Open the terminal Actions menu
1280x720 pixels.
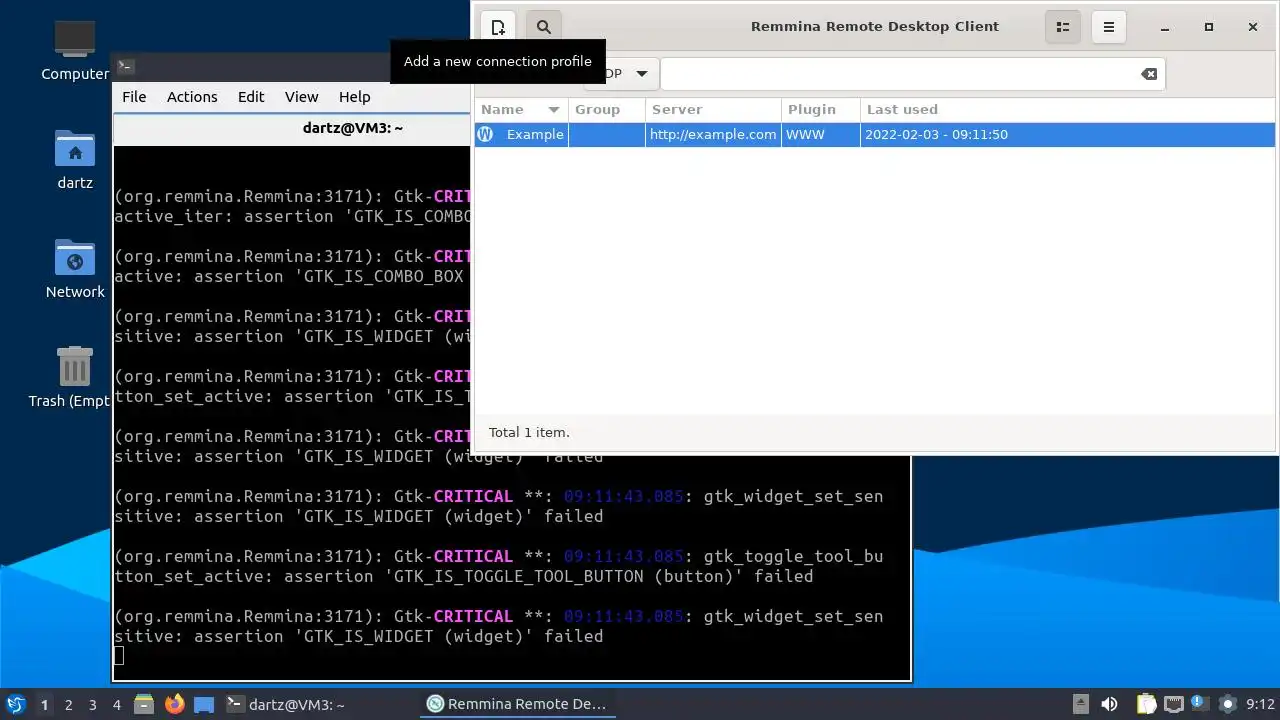point(192,97)
